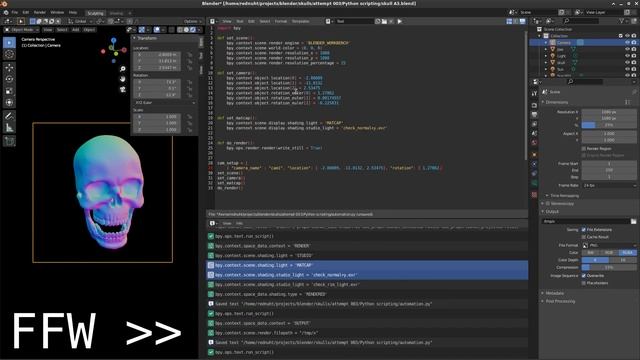640x360 pixels.
Task: Click the output path field
Action: 586,221
